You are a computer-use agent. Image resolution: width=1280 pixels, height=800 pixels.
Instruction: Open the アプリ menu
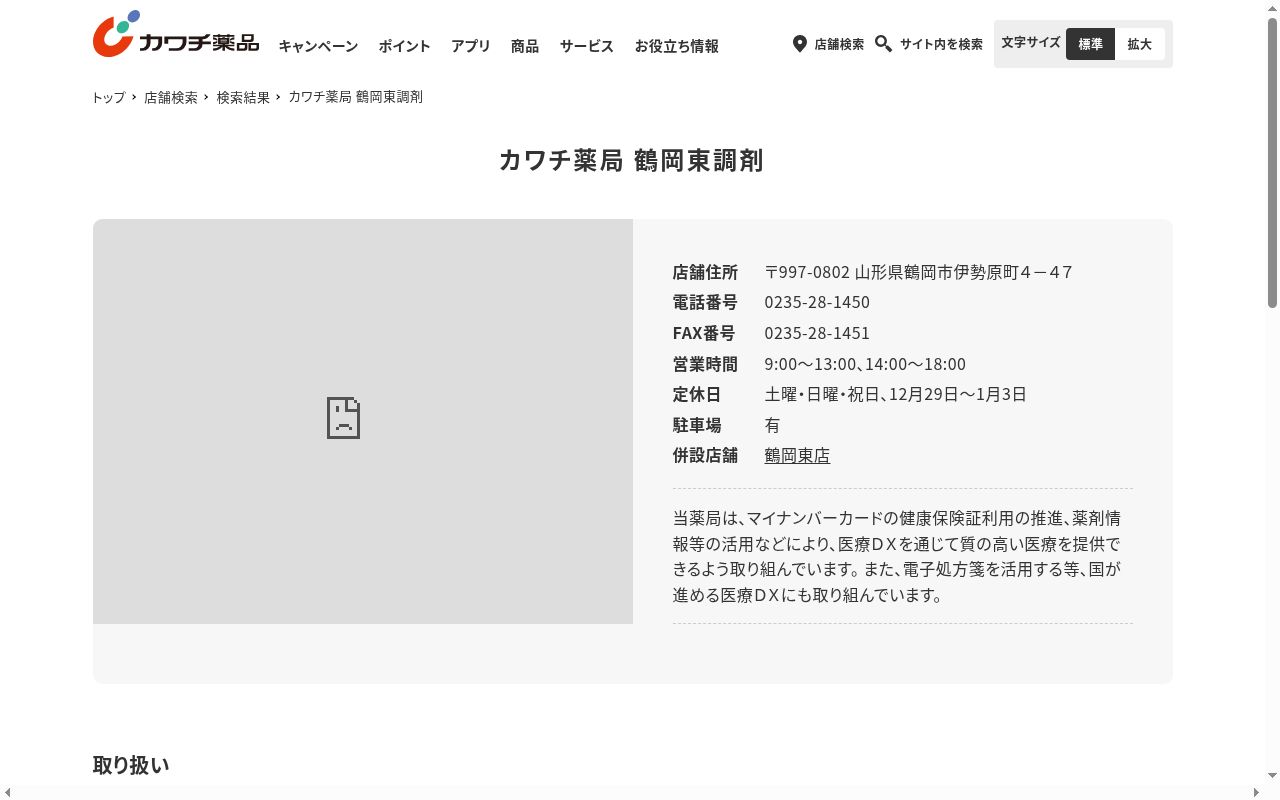point(471,46)
